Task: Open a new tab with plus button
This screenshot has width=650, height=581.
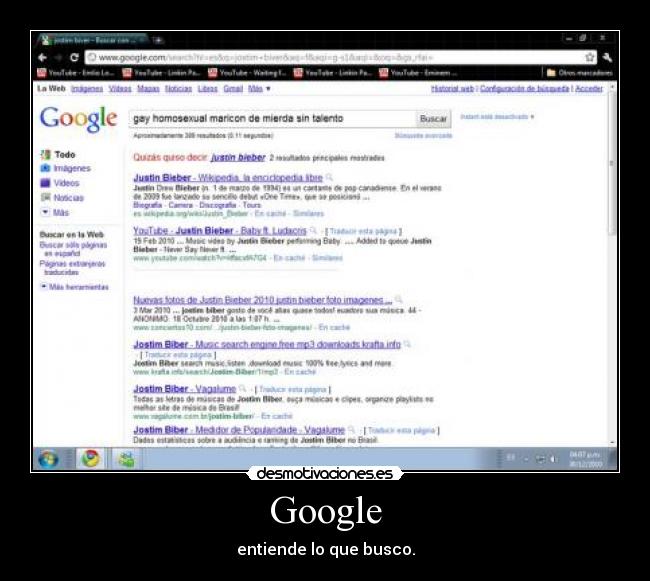Action: tap(158, 40)
